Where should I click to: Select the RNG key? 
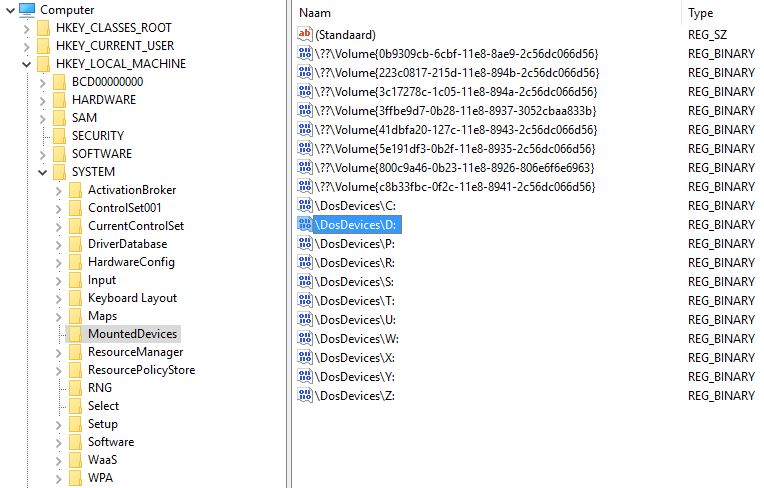point(100,388)
